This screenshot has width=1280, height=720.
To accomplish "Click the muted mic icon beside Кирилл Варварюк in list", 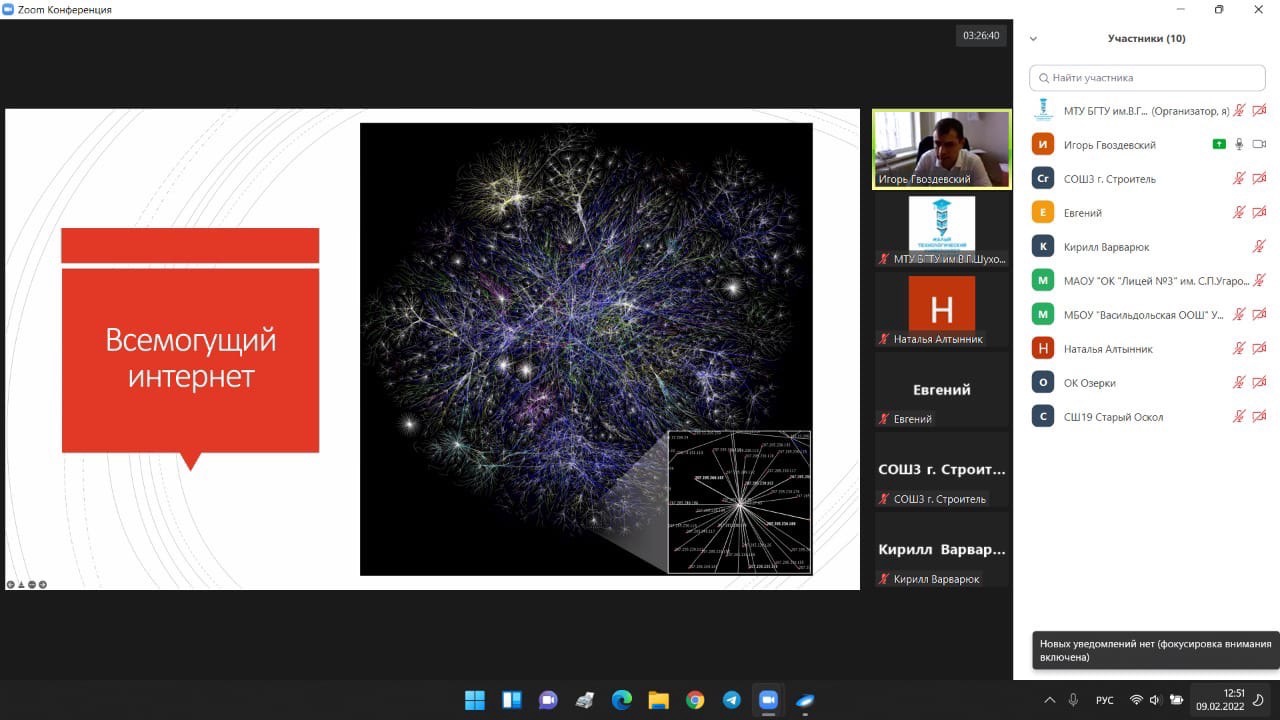I will point(1259,246).
